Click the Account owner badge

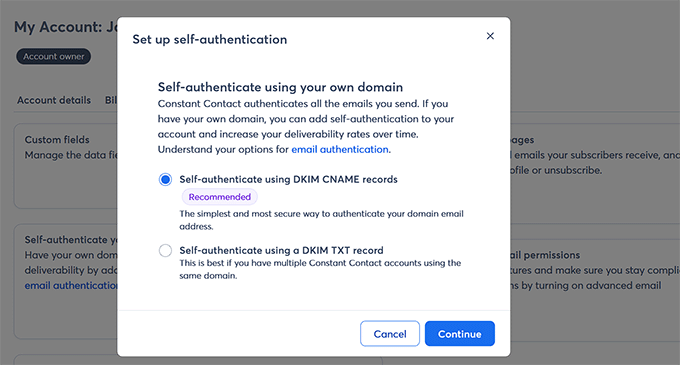[x=54, y=56]
